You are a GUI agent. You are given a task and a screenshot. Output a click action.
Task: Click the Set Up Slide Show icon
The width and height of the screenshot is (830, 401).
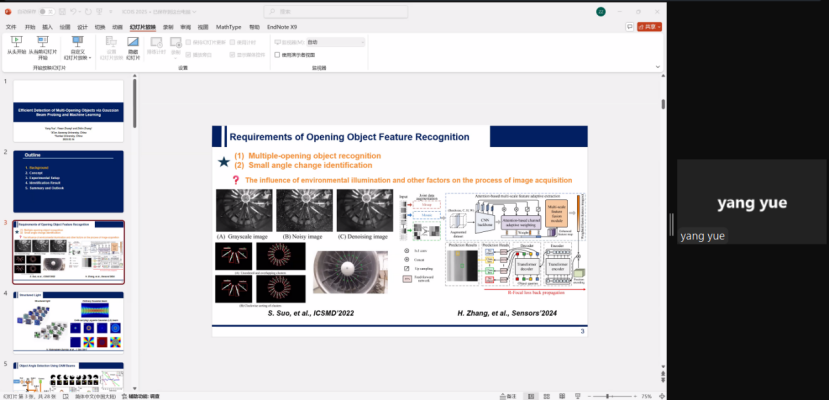[111, 42]
